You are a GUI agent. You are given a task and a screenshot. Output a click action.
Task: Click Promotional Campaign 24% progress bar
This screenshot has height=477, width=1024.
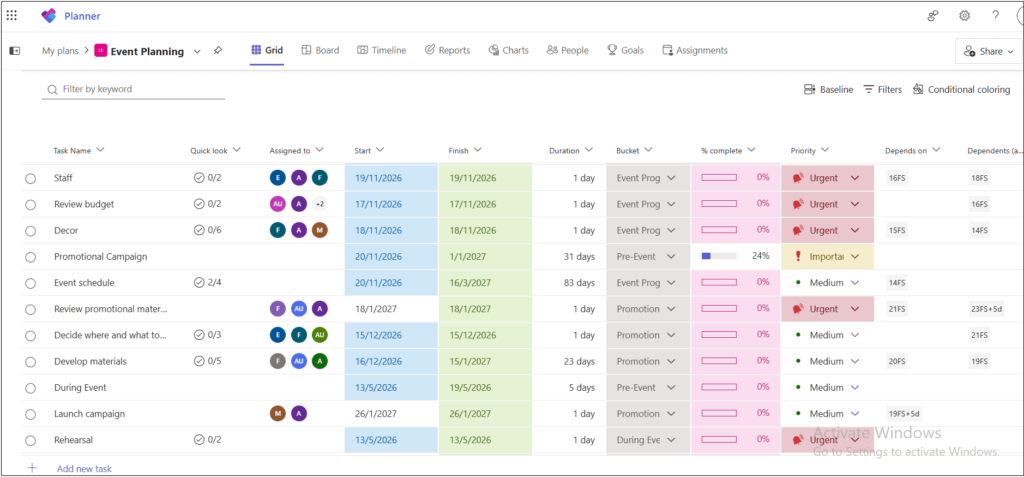pos(719,256)
